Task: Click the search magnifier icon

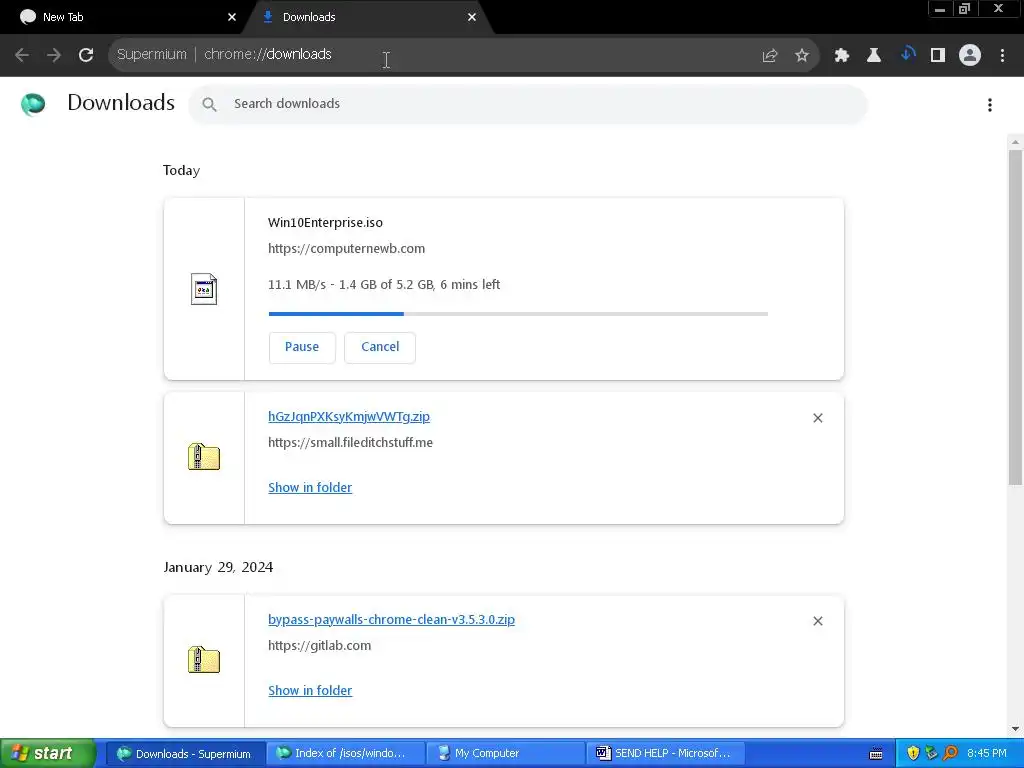Action: [209, 104]
